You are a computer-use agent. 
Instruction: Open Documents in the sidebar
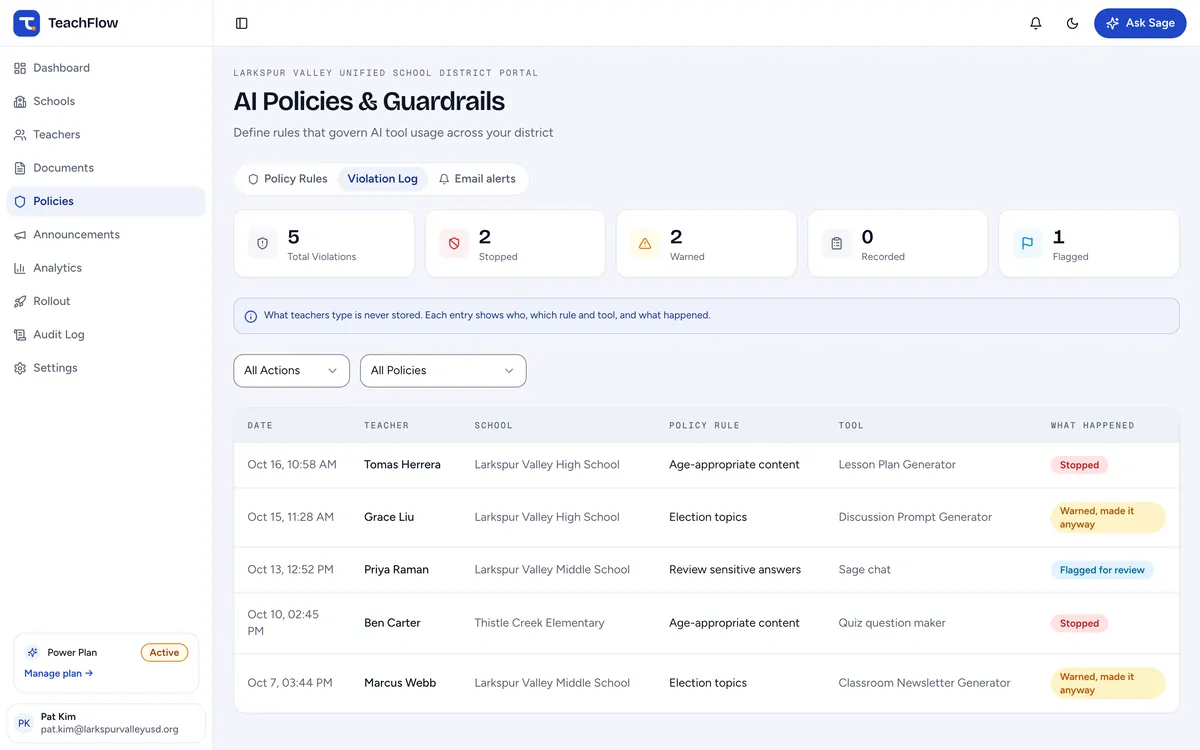coord(106,168)
